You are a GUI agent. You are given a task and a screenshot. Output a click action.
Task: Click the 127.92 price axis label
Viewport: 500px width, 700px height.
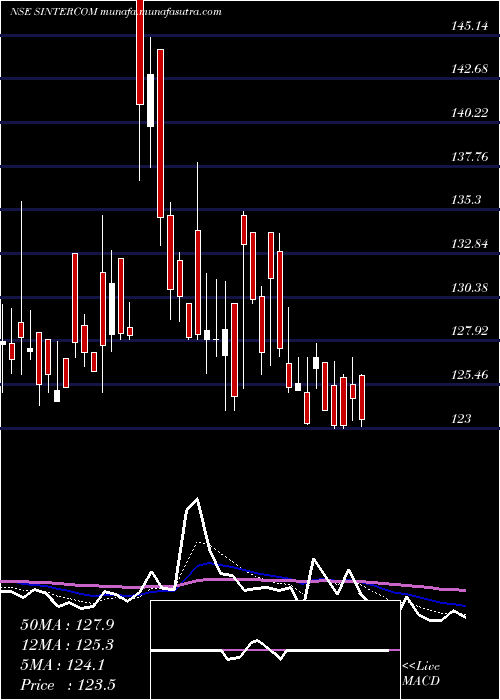(x=470, y=331)
